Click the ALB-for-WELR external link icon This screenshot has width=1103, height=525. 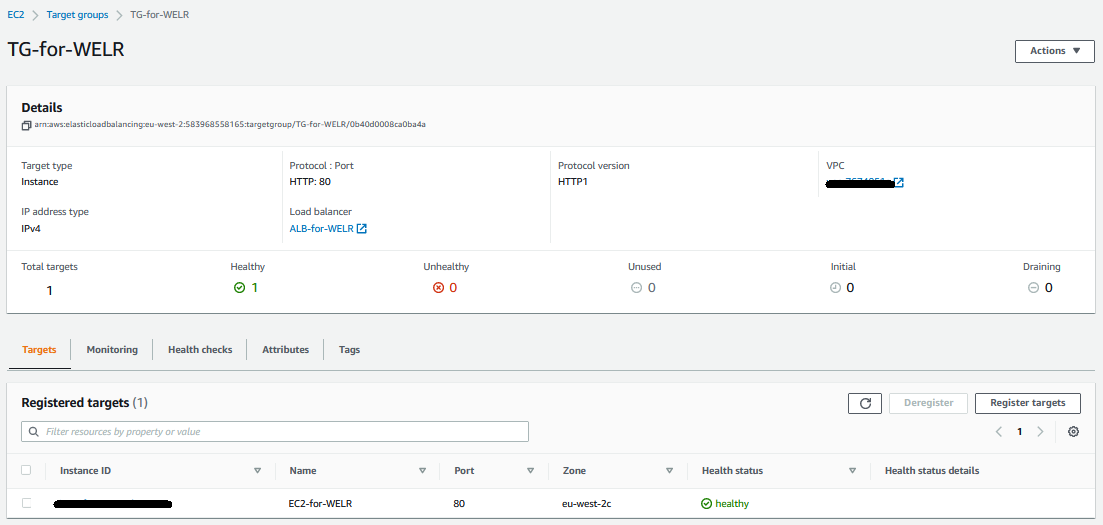click(x=362, y=229)
